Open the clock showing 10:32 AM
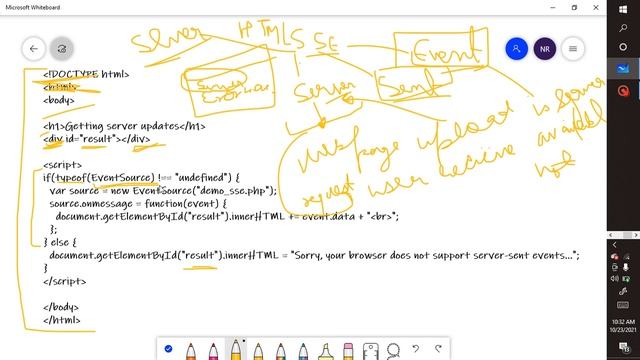Viewport: 640px width, 360px height. (x=623, y=325)
